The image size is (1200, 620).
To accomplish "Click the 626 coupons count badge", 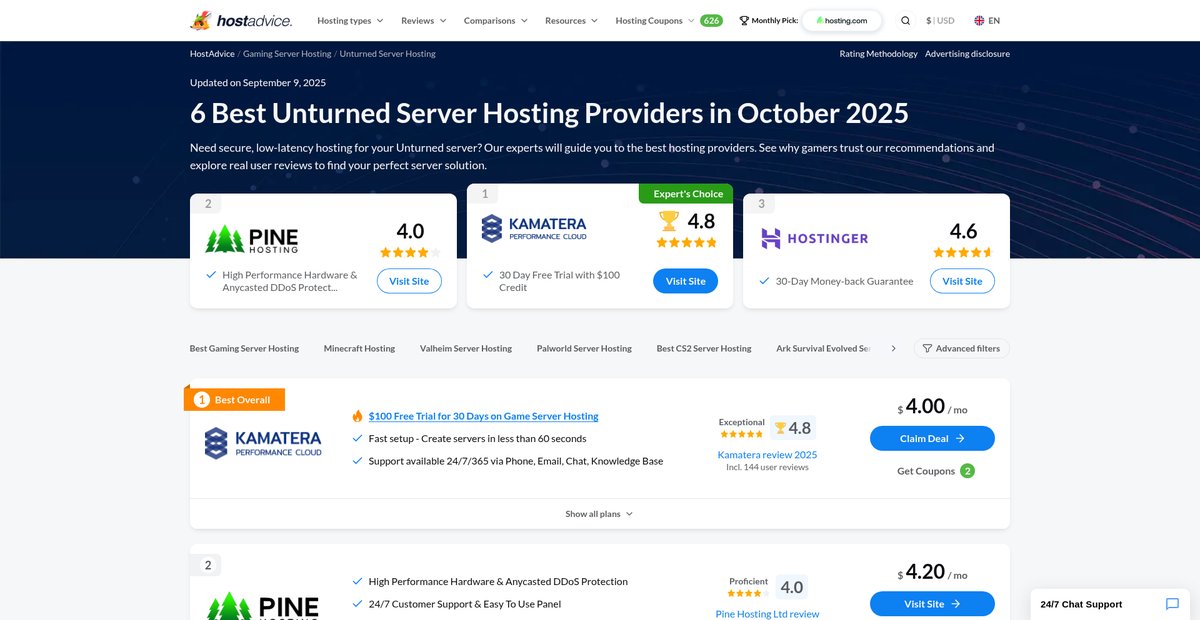I will [711, 20].
